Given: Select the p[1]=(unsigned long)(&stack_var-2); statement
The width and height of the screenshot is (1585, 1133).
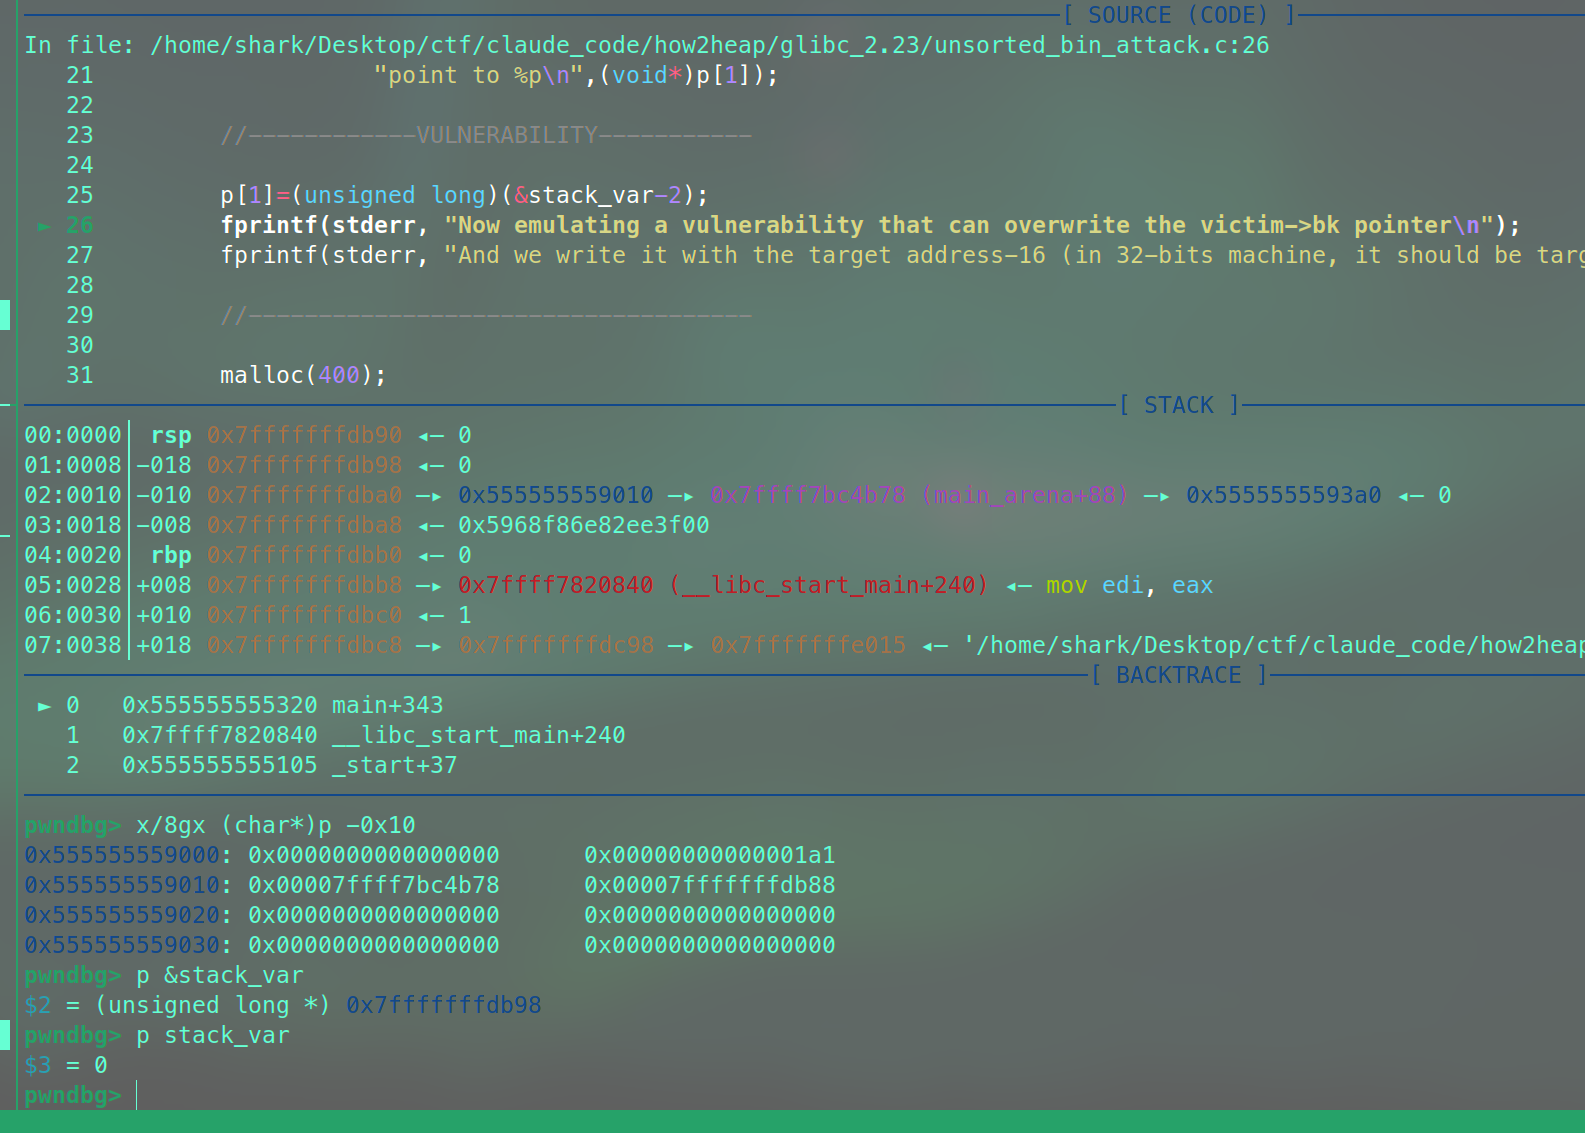Looking at the screenshot, I should 464,195.
